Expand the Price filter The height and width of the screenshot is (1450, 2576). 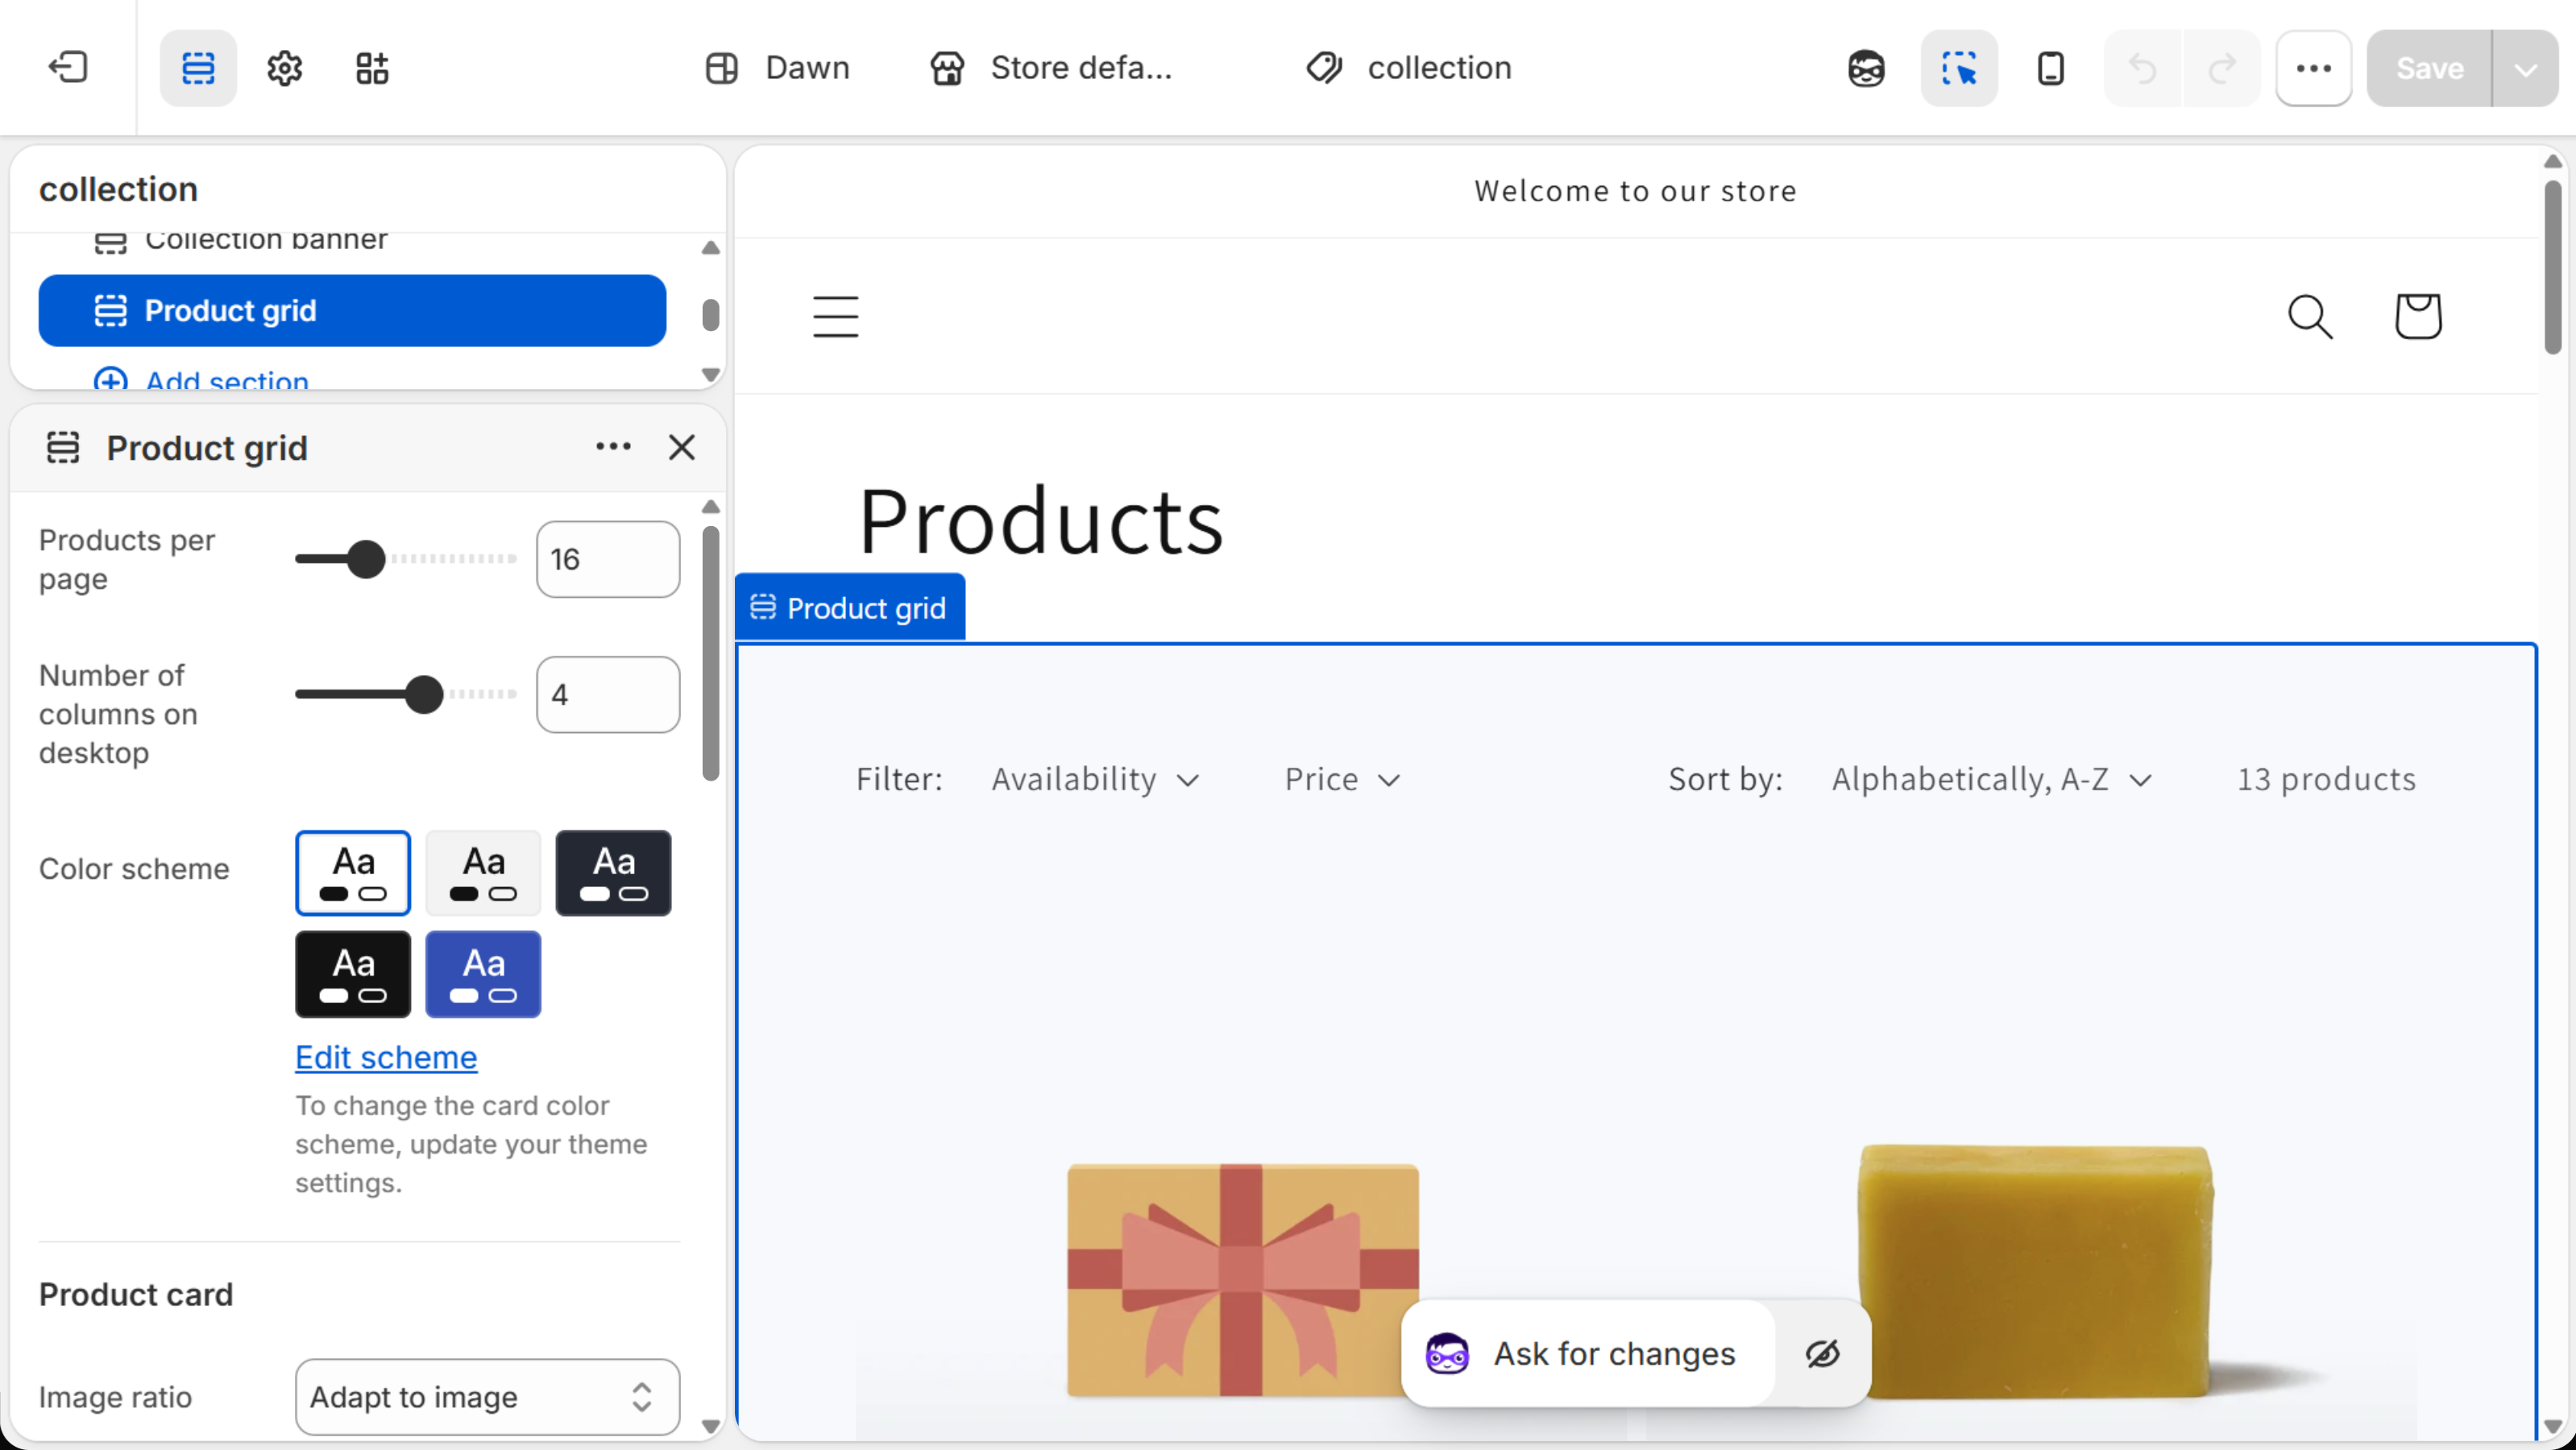[x=1343, y=779]
